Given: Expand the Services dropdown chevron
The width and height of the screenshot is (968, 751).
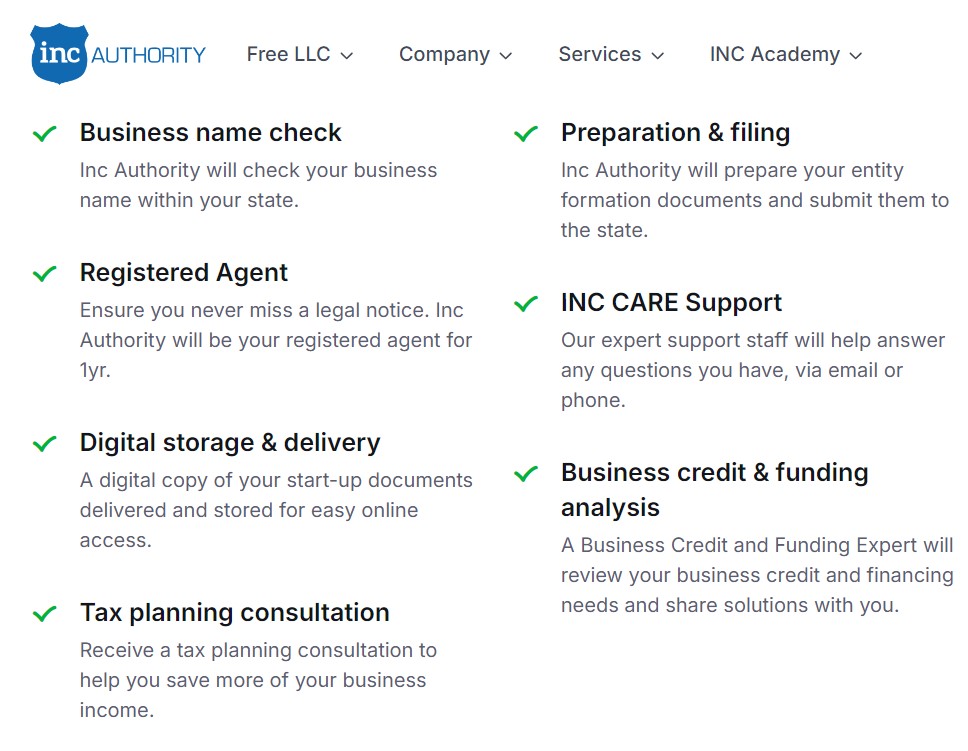Looking at the screenshot, I should (x=657, y=56).
